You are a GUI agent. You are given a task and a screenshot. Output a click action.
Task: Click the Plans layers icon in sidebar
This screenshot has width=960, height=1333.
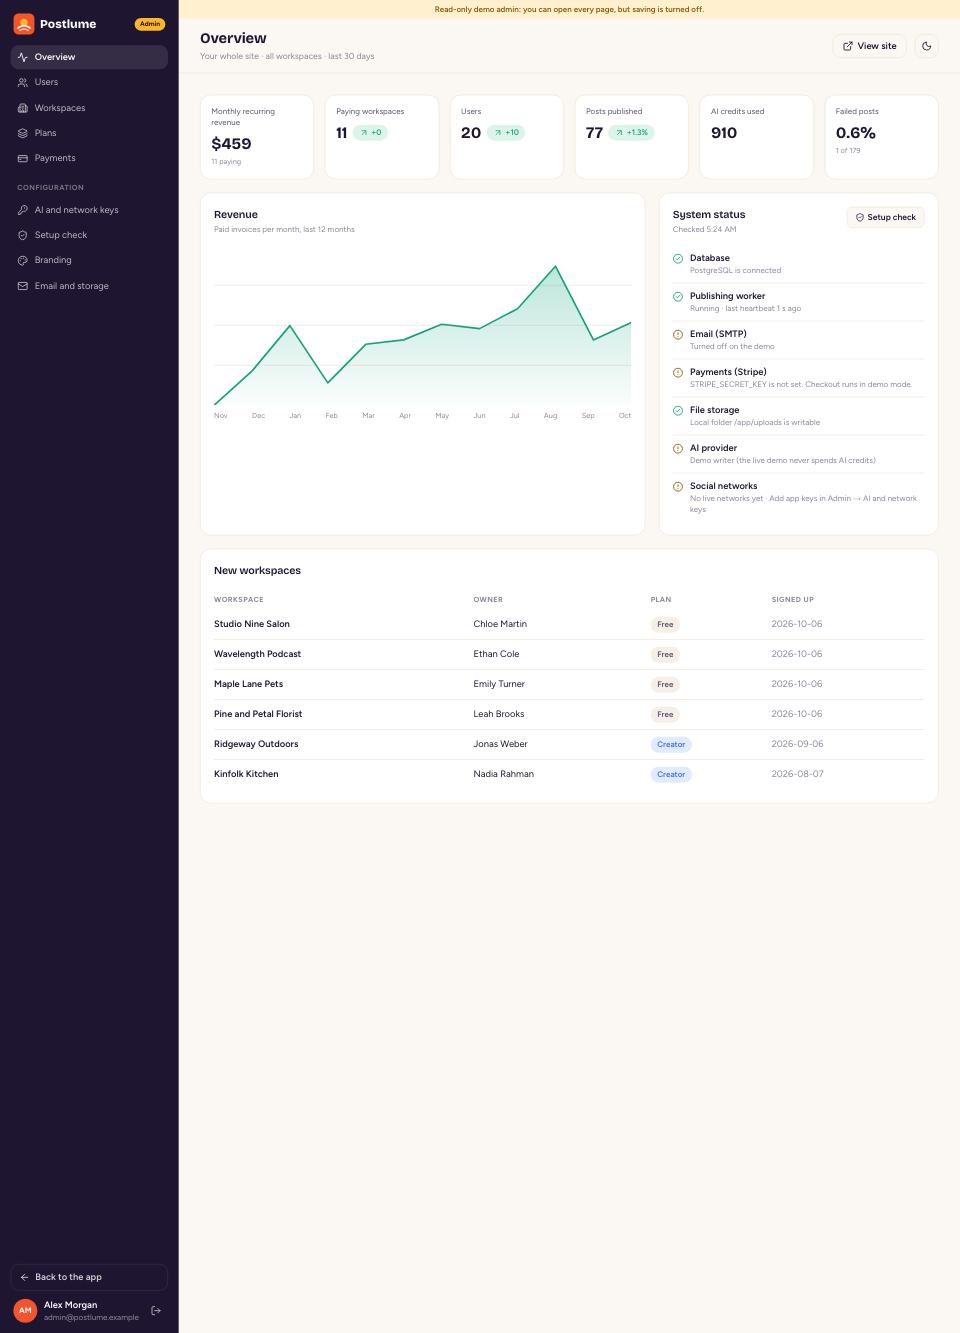click(23, 133)
